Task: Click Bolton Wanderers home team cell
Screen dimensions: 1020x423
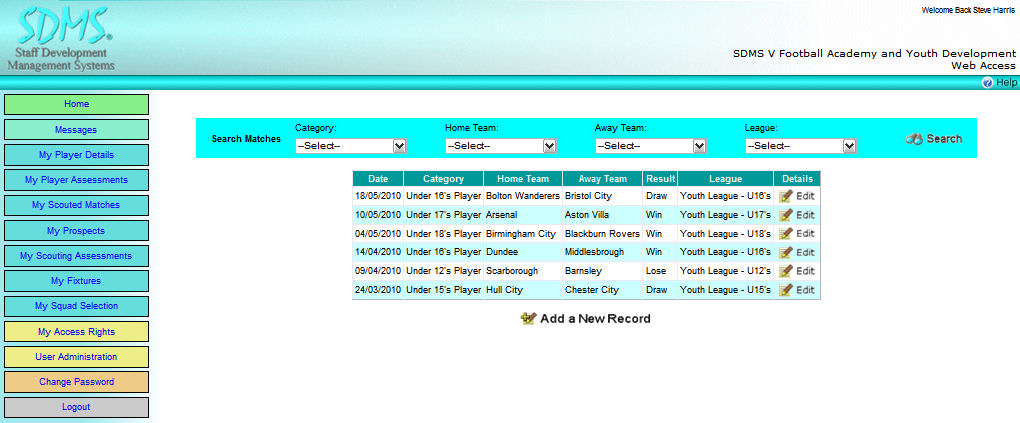Action: tap(522, 196)
